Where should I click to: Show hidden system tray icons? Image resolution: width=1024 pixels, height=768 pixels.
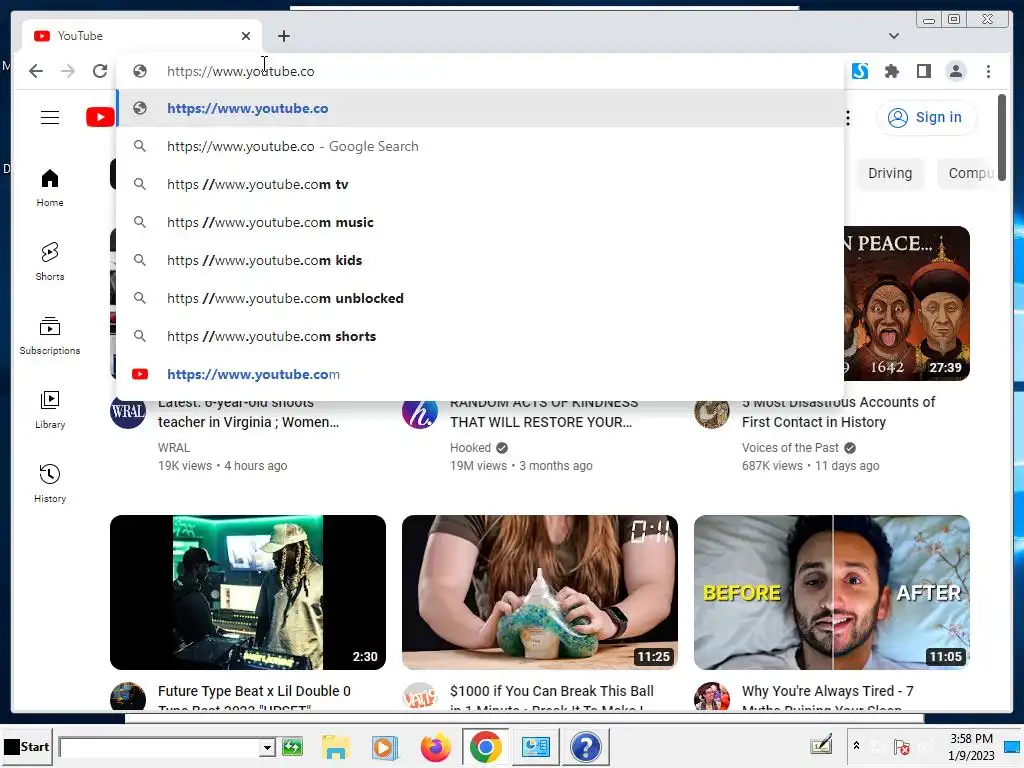(856, 746)
